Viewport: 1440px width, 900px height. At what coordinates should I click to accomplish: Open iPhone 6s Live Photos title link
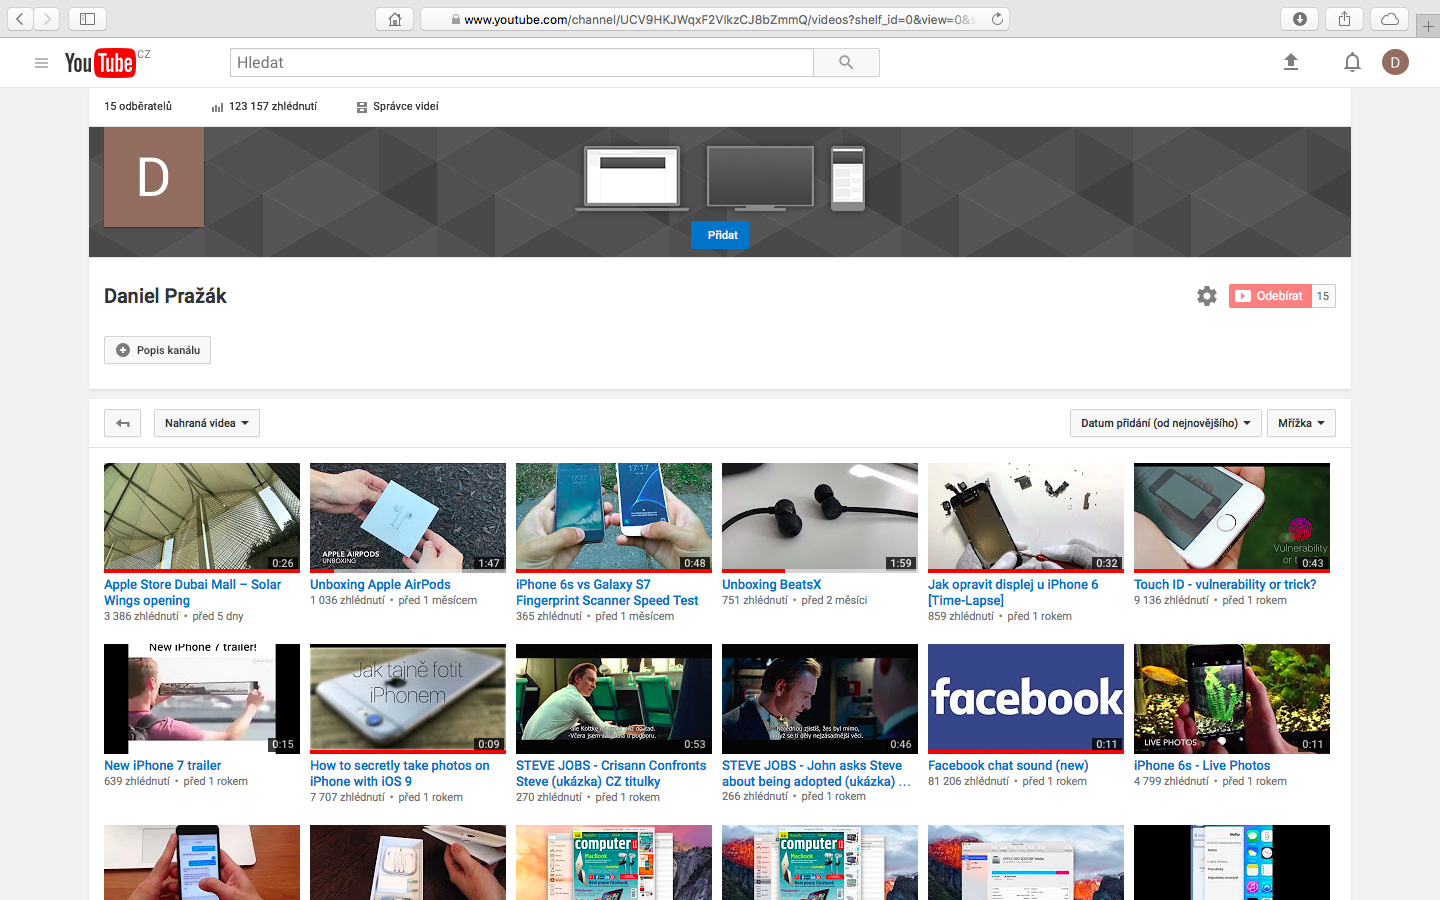1202,765
